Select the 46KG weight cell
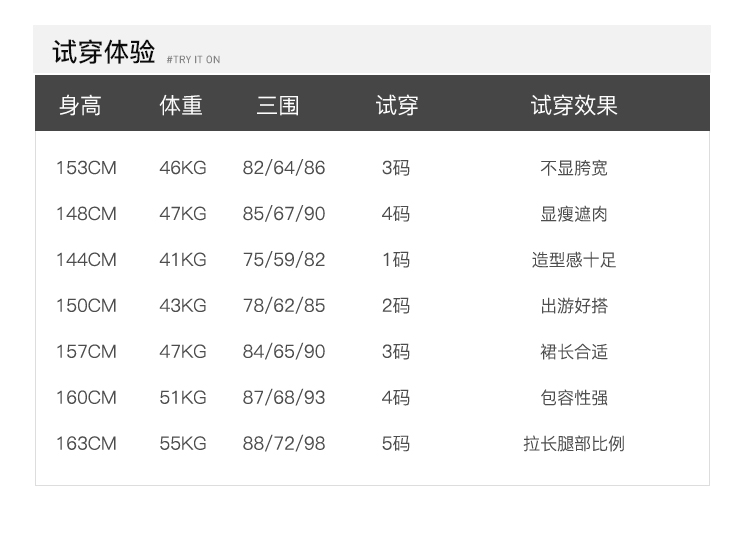 [x=183, y=168]
